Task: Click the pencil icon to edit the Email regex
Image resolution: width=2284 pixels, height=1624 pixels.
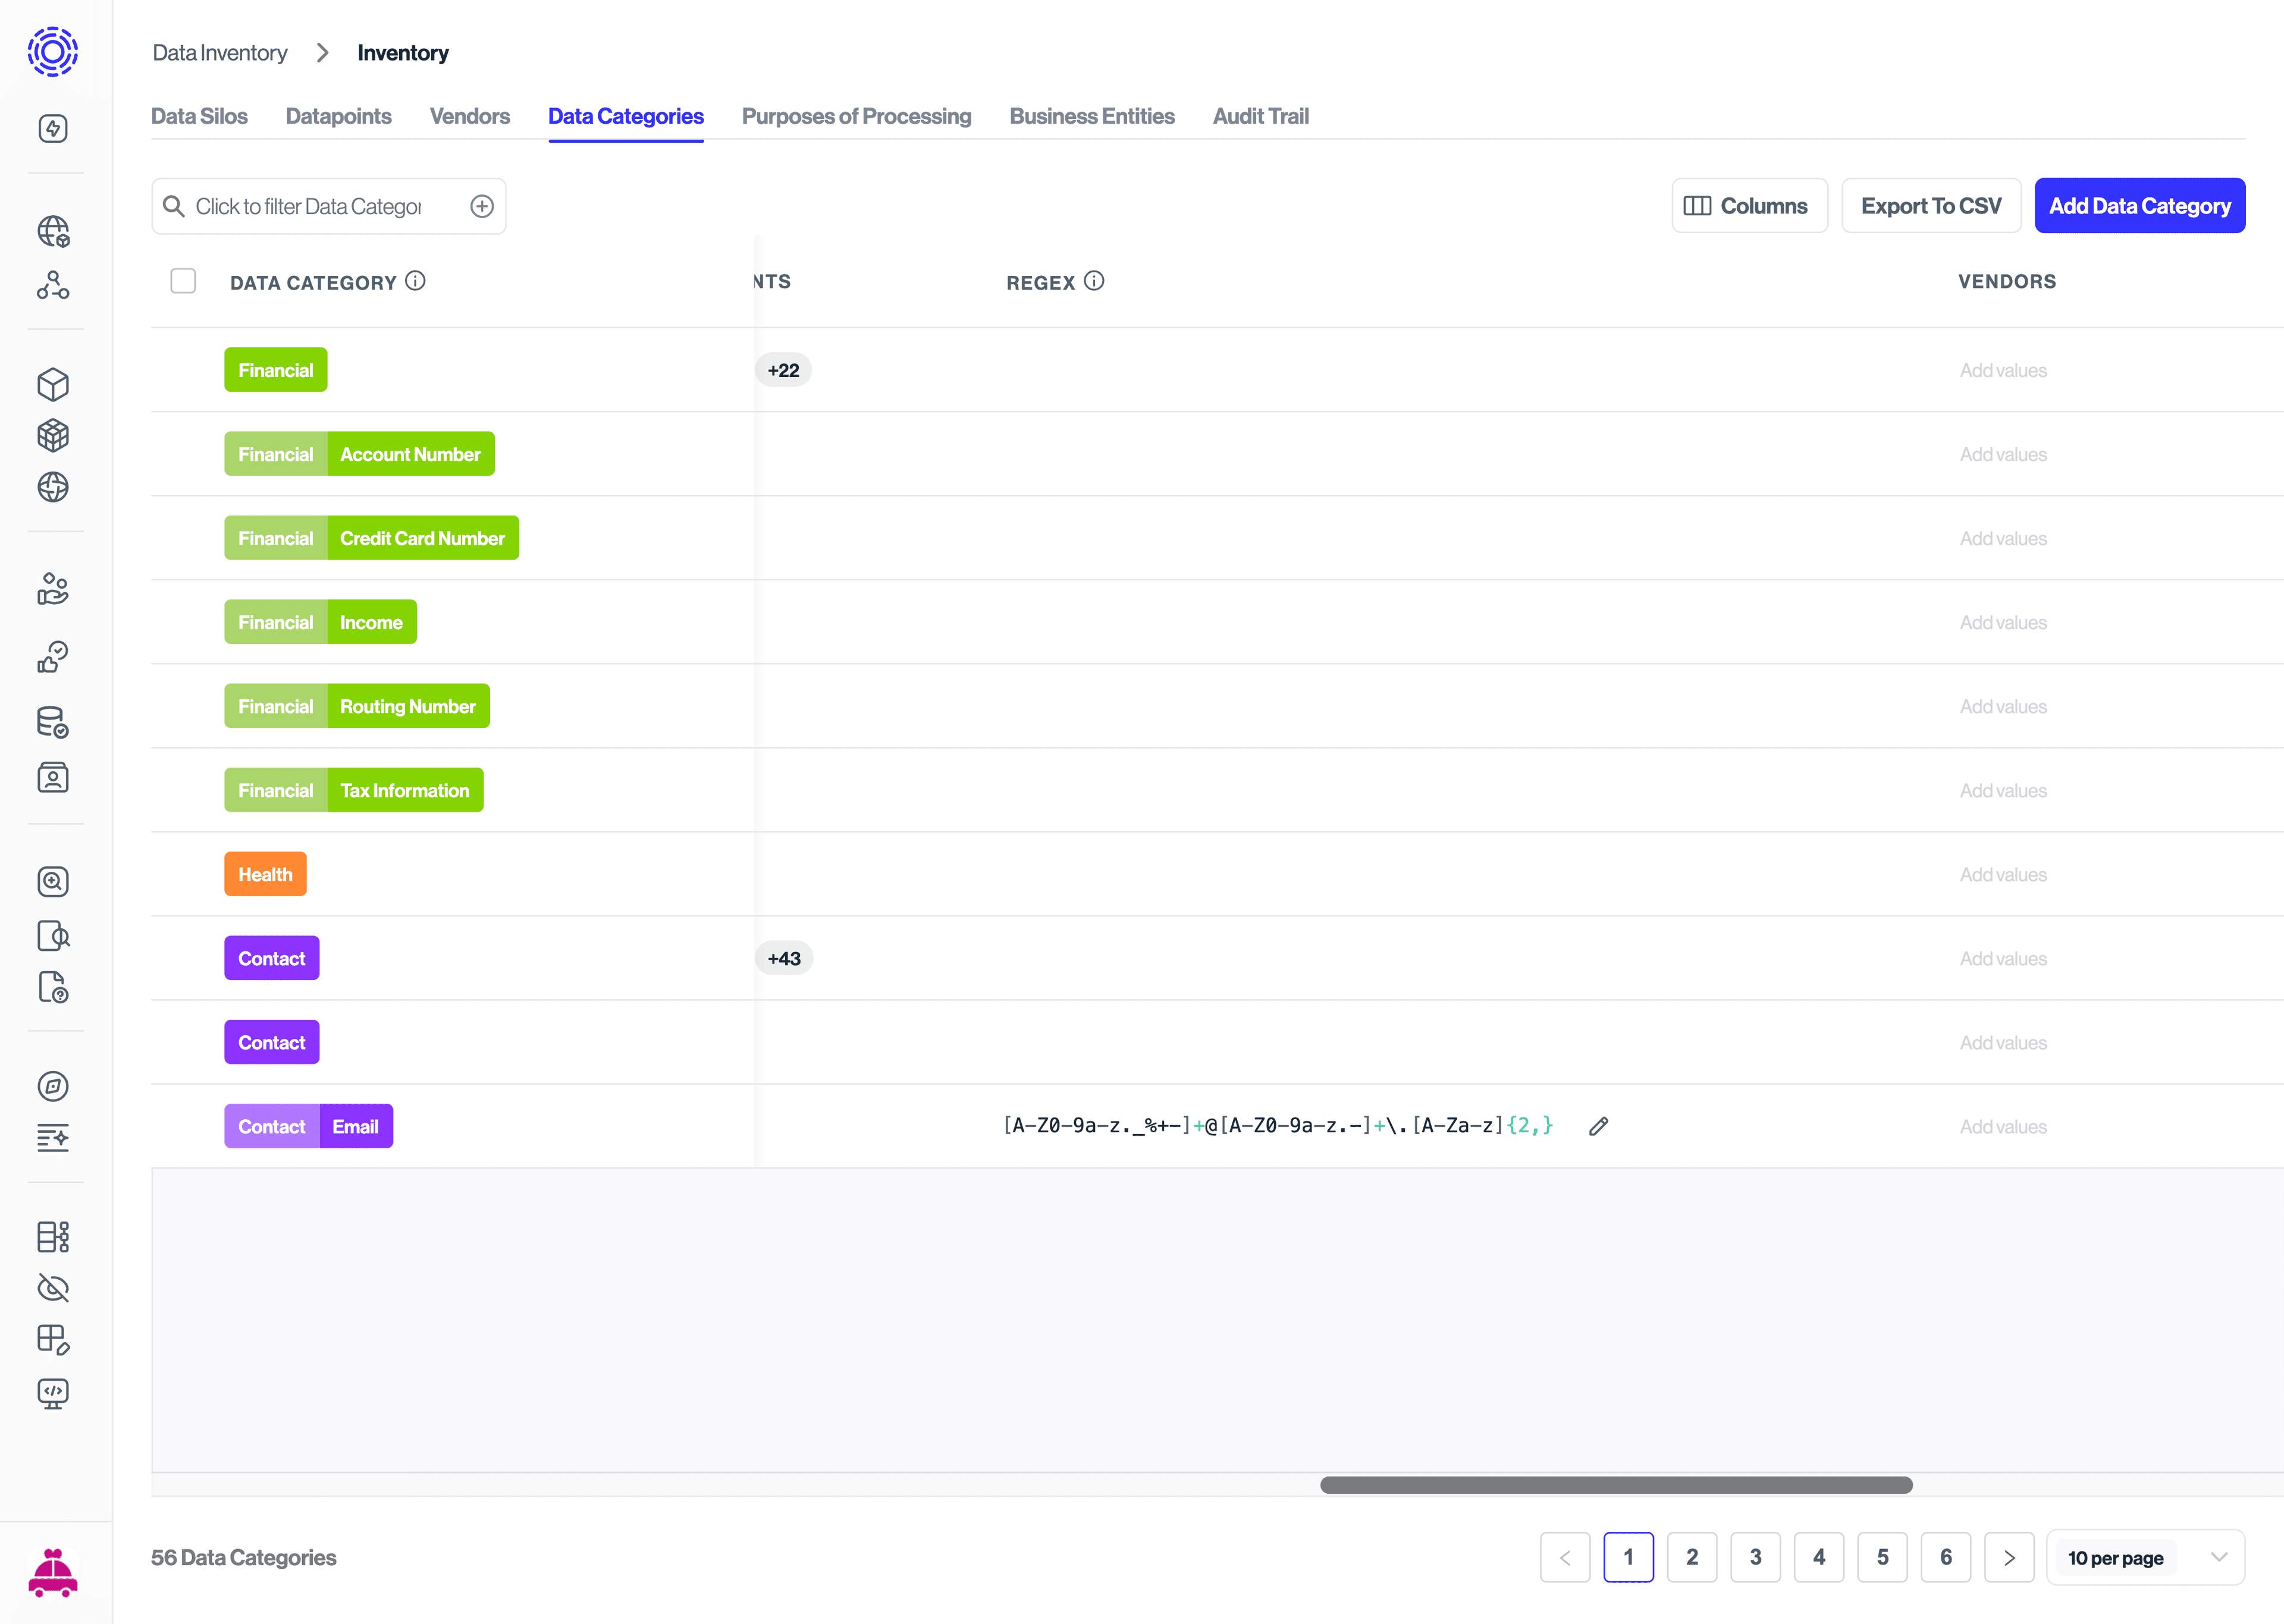Action: tap(1598, 1126)
